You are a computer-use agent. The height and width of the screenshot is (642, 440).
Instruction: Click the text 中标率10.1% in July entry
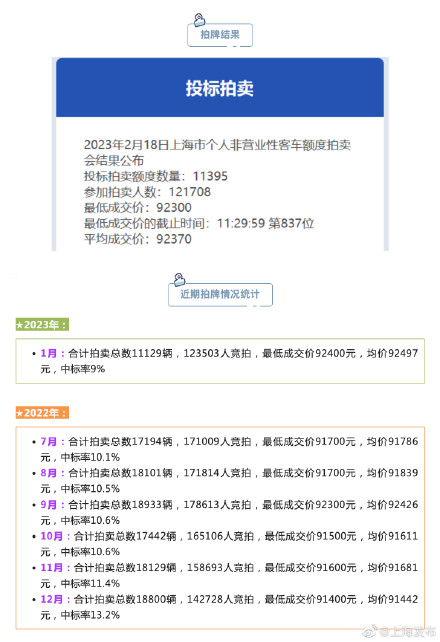pyautogui.click(x=90, y=457)
